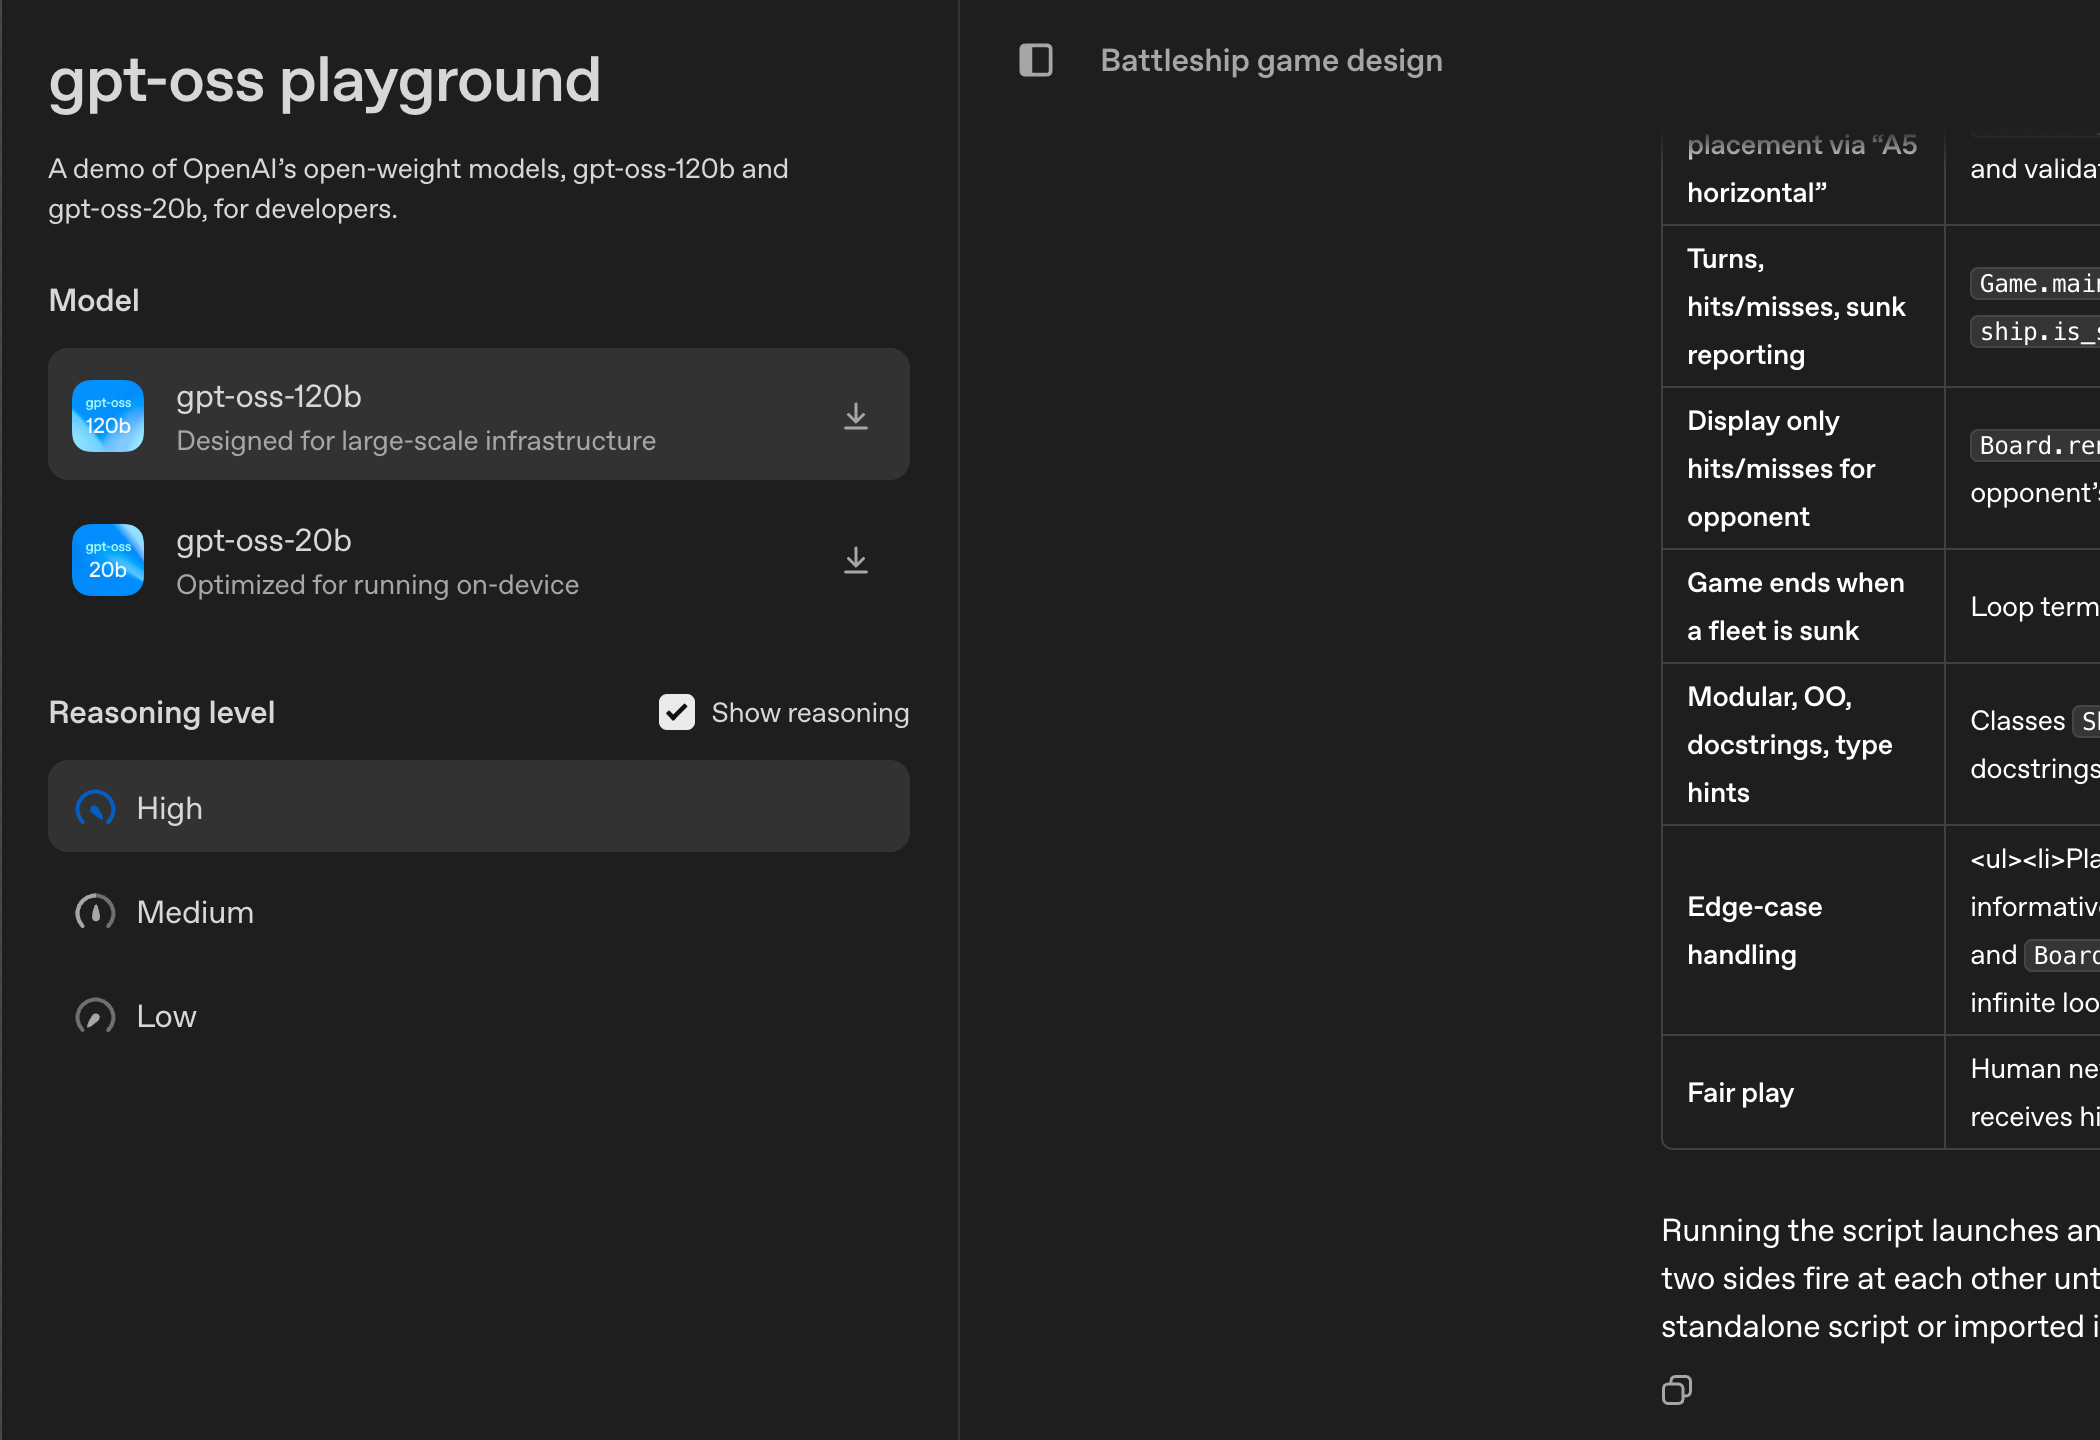2100x1440 pixels.
Task: Click the gpt-oss playground heading
Action: click(x=325, y=80)
